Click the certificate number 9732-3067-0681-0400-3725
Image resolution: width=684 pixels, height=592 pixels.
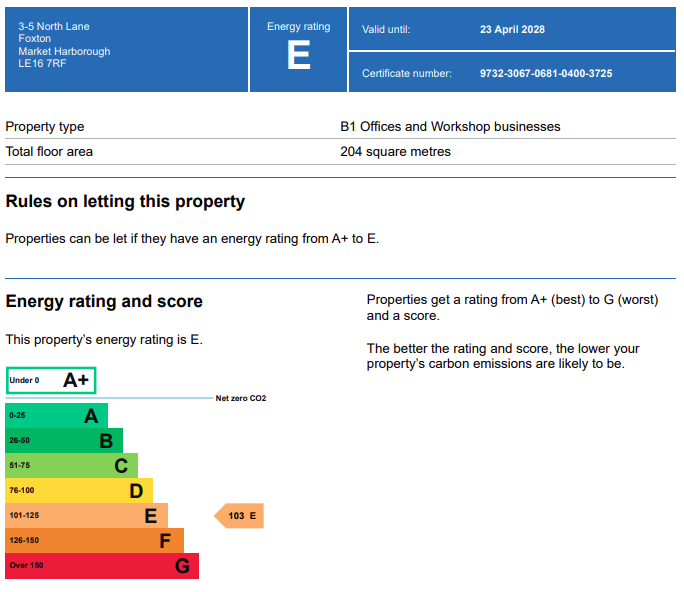click(x=546, y=73)
